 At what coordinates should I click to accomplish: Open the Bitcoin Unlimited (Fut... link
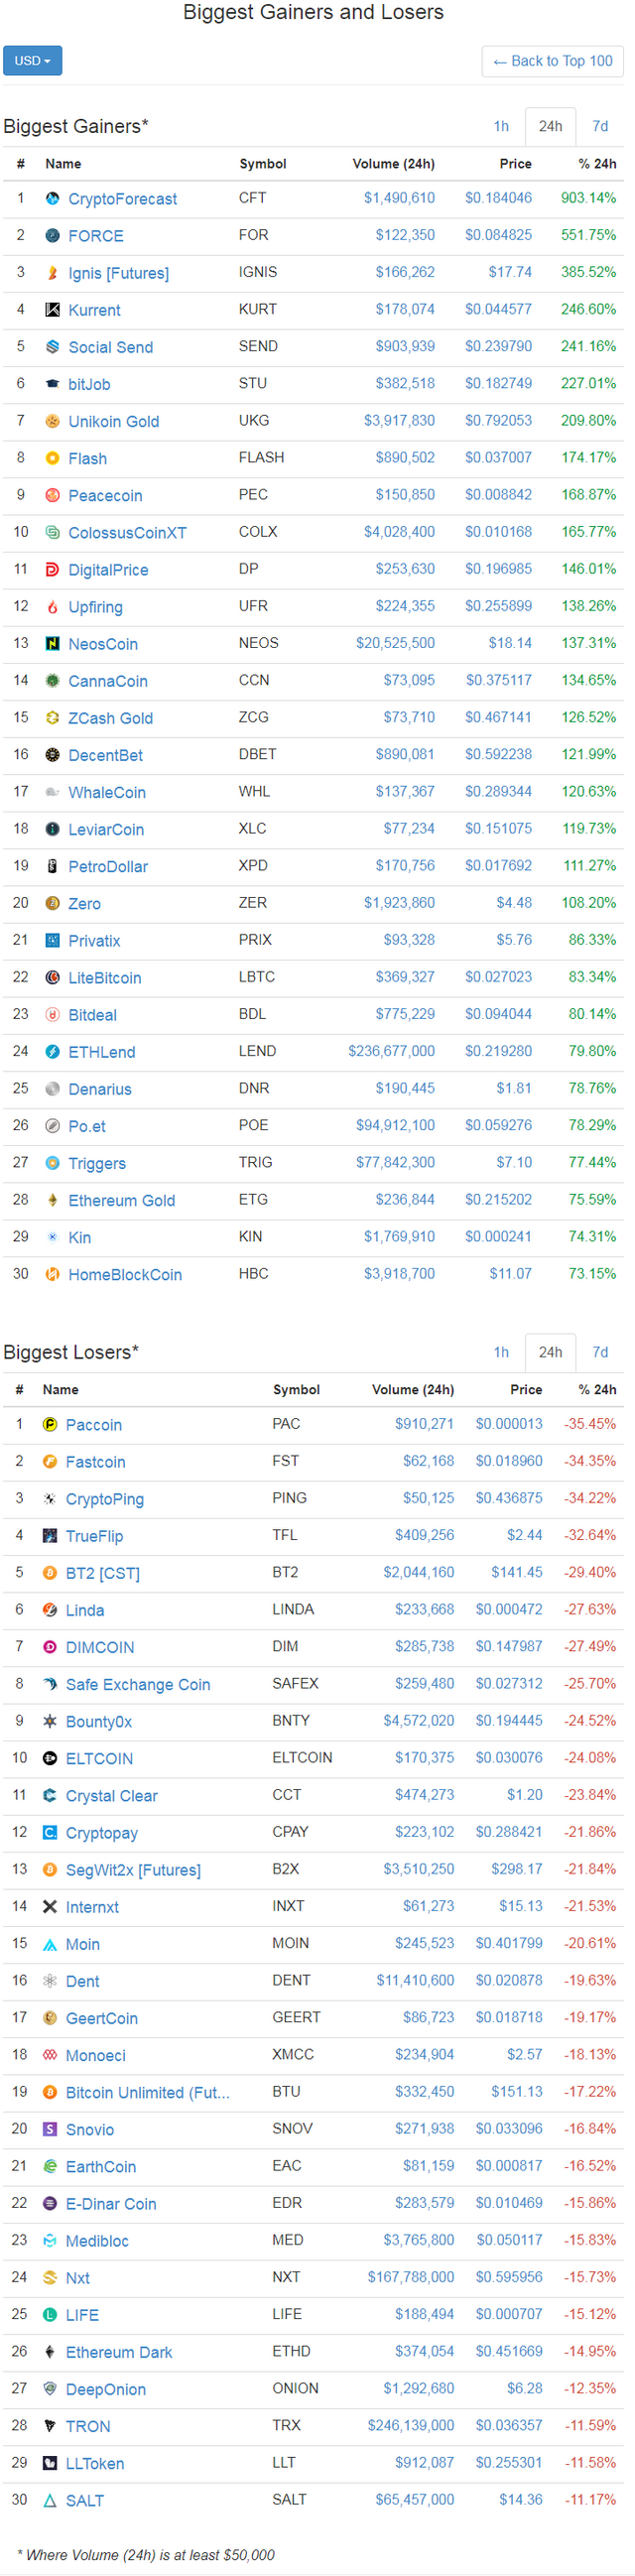point(148,2092)
